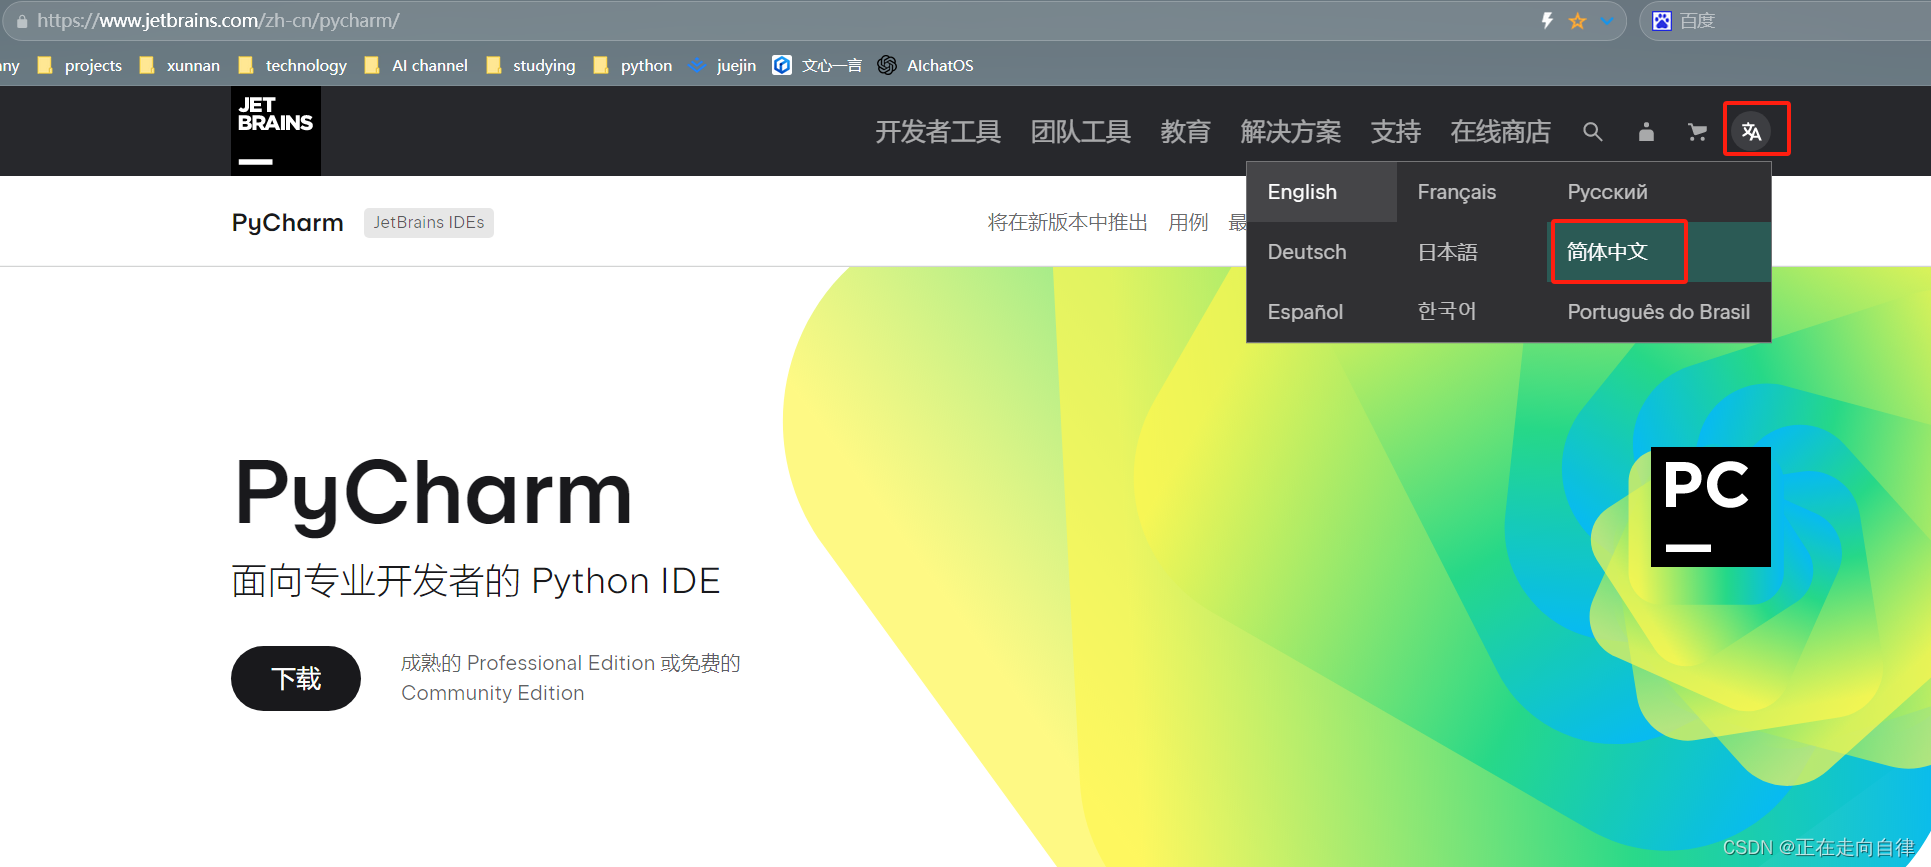Click the lightning bolt icon in address bar
The height and width of the screenshot is (867, 1931).
(x=1547, y=21)
